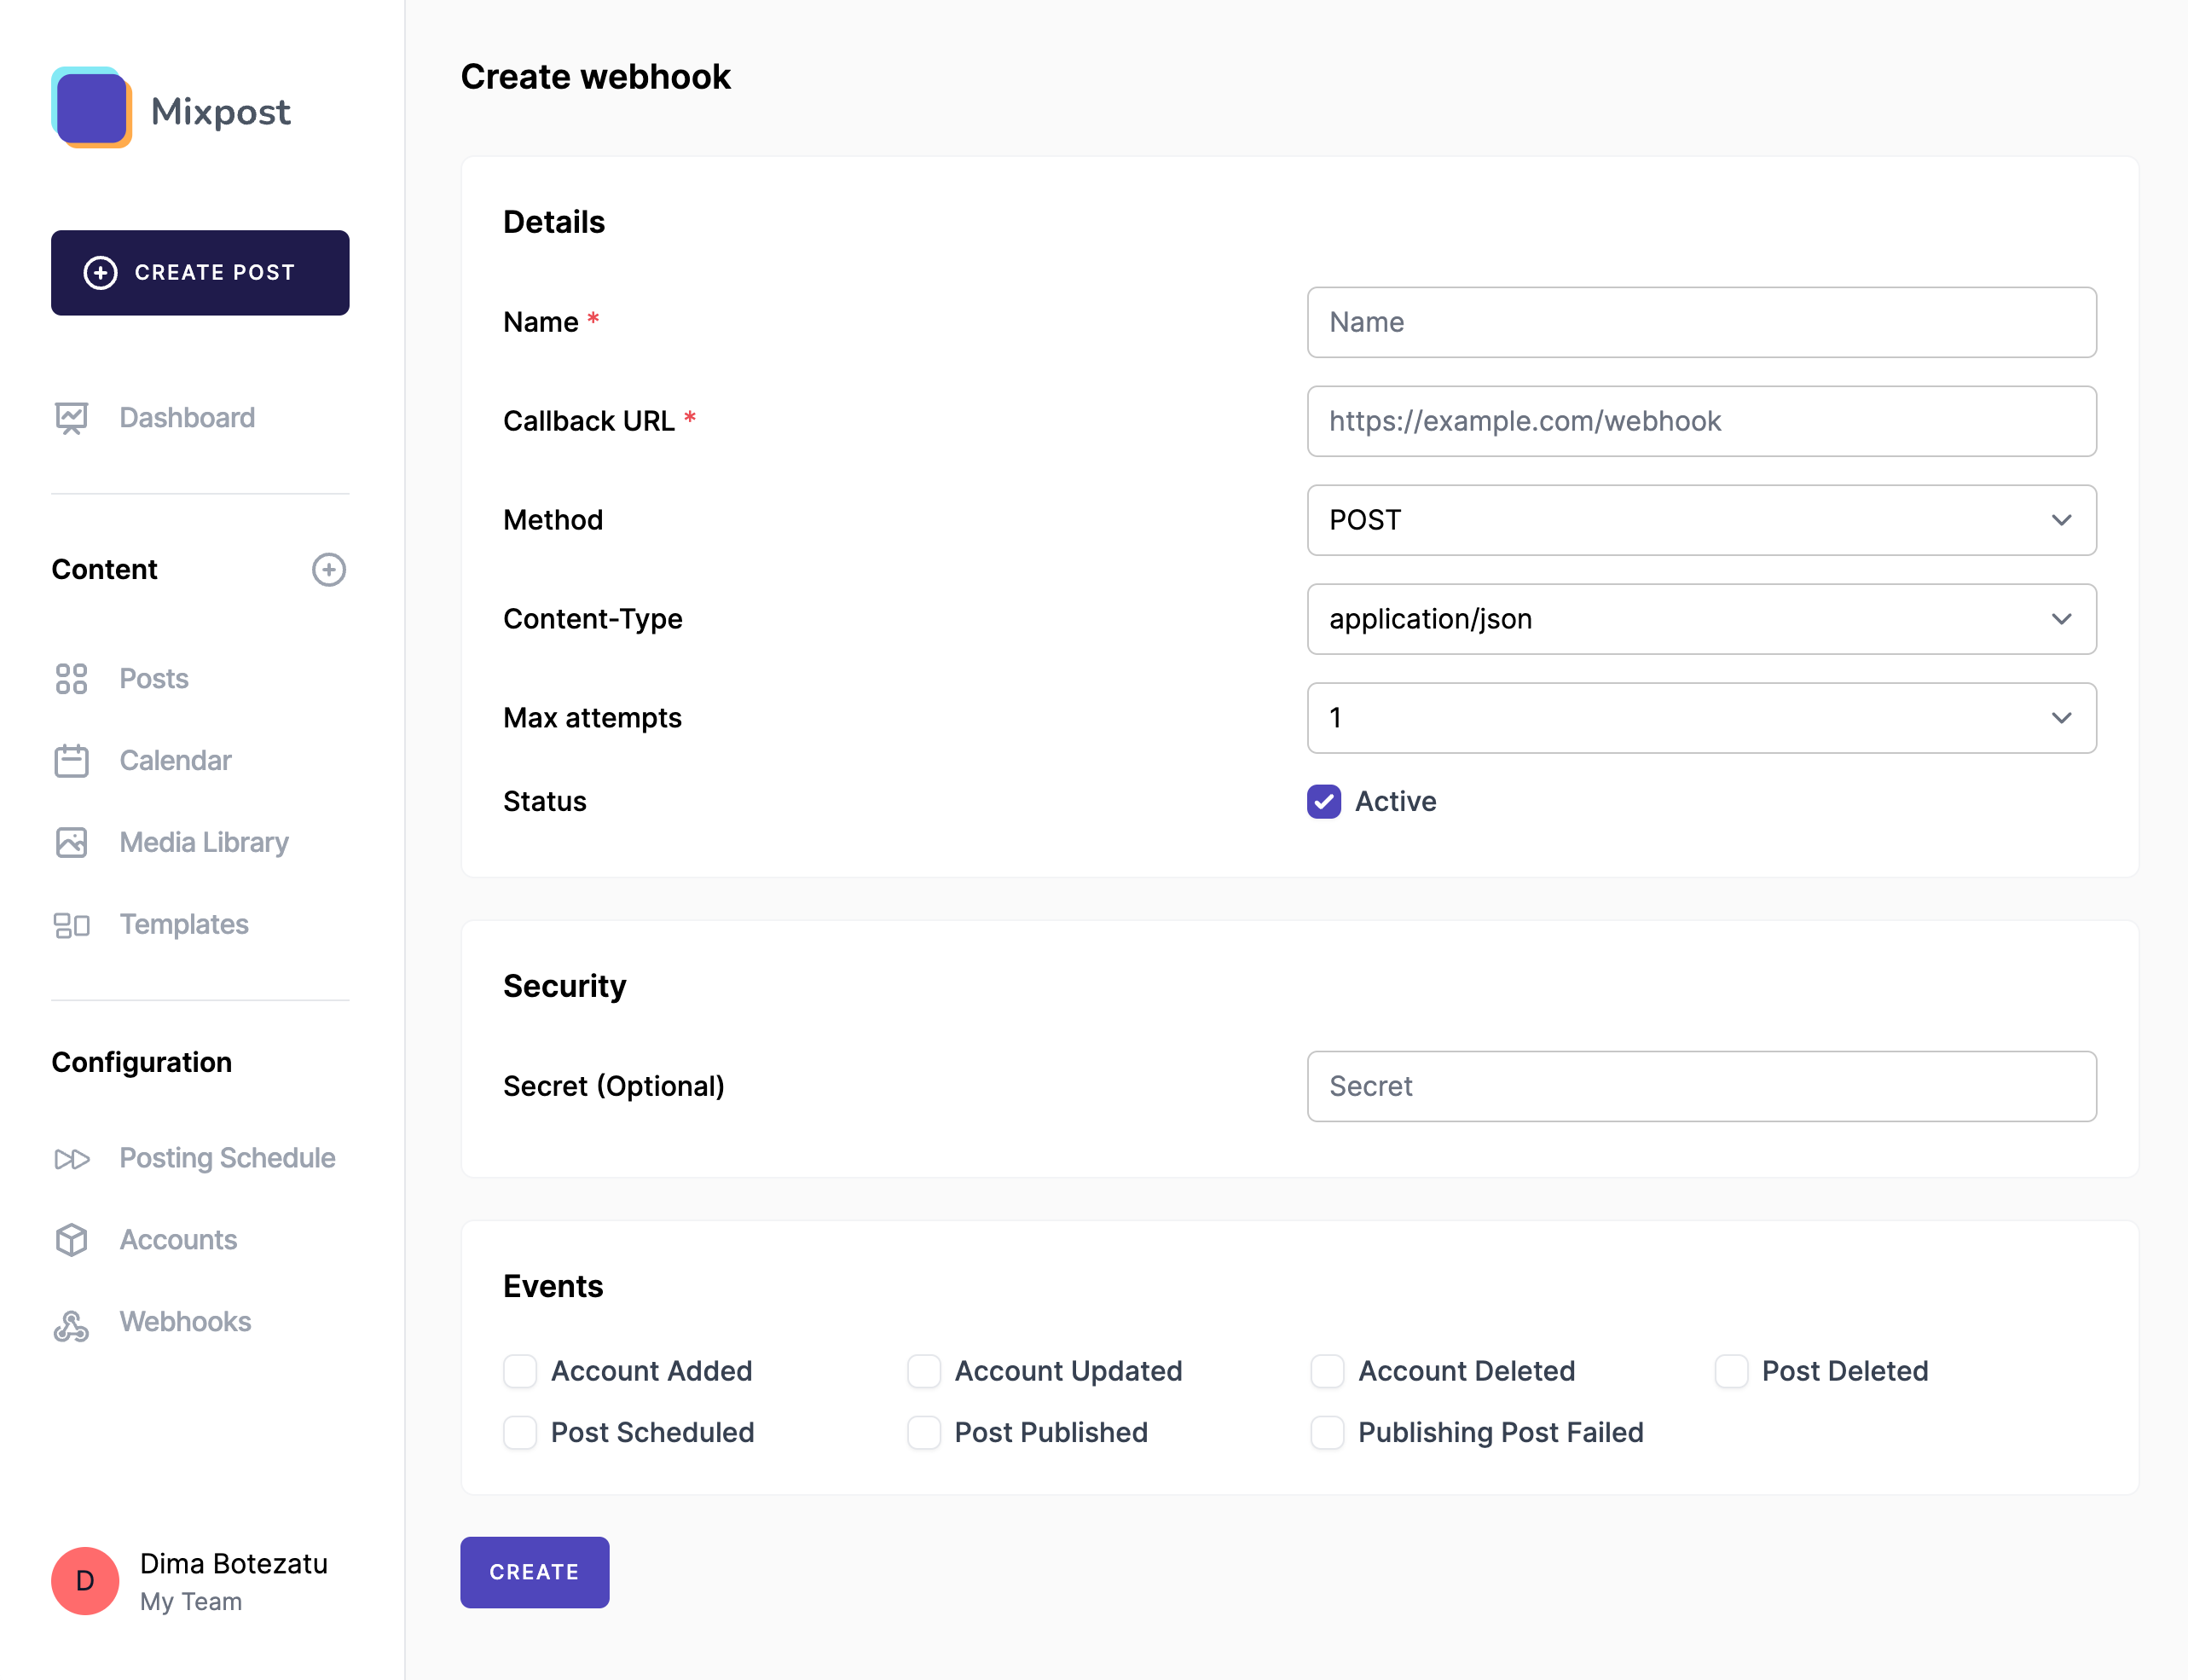Select the Posts grid icon in the sidebar

click(x=70, y=679)
